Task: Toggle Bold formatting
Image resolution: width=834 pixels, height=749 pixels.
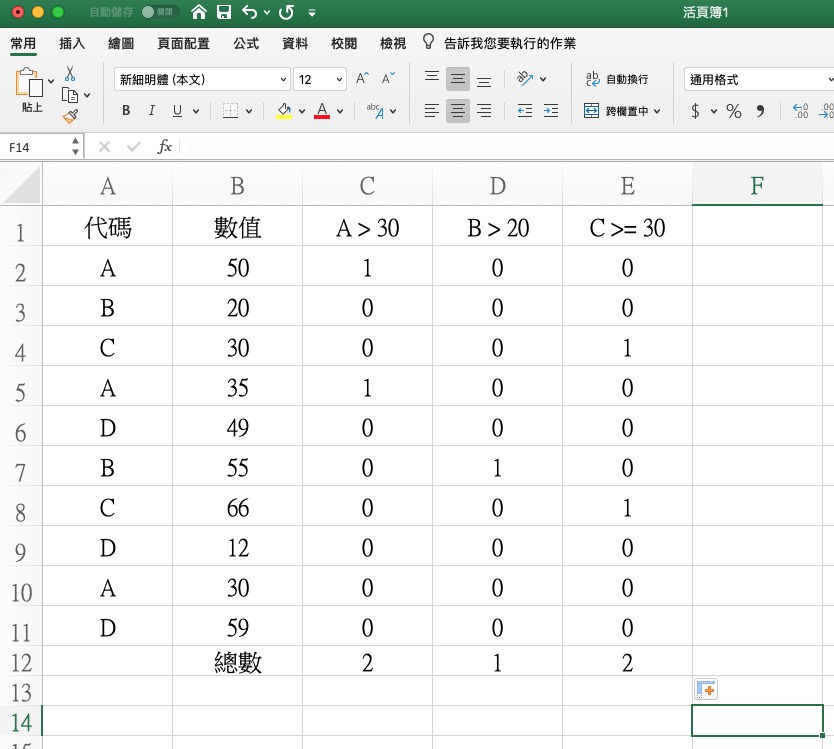Action: 126,112
